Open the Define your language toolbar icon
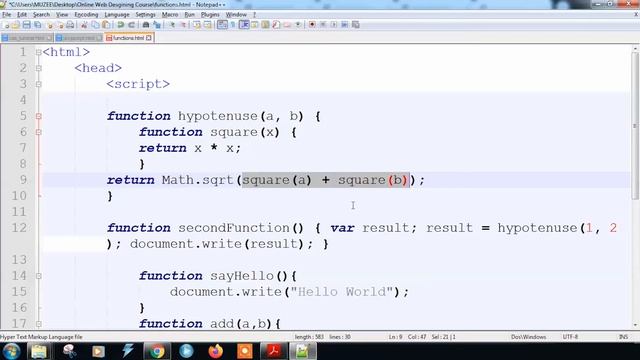Screen dimensions: 640x360 coord(254,25)
